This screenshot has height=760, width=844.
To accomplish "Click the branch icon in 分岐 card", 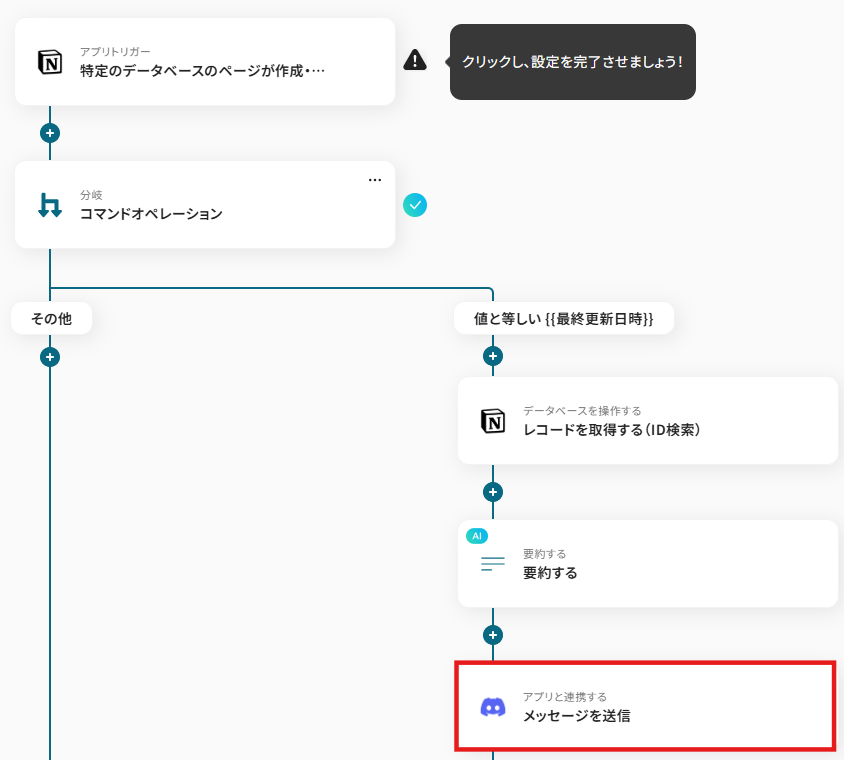I will click(x=50, y=205).
